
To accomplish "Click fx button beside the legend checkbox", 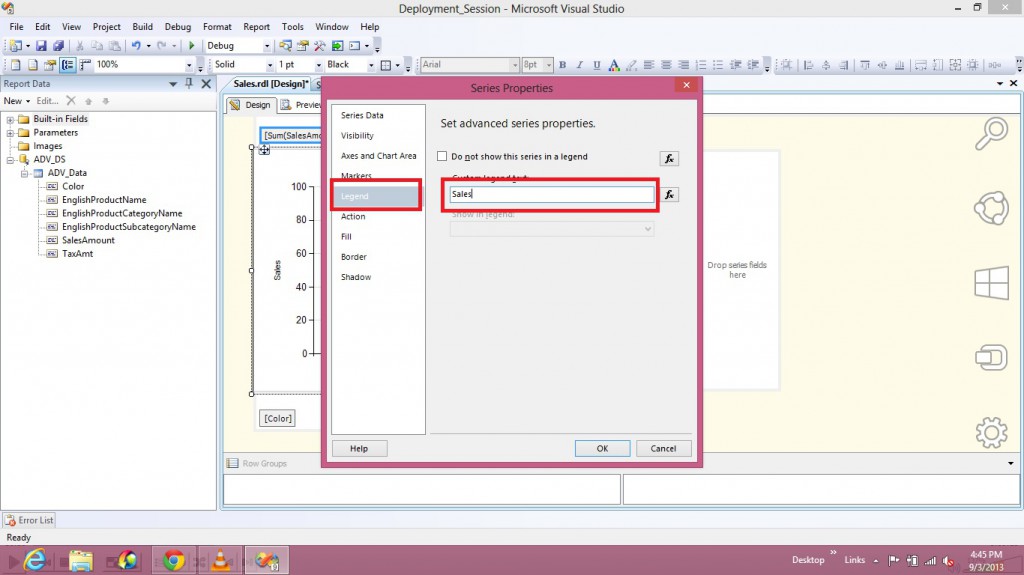I will [670, 158].
